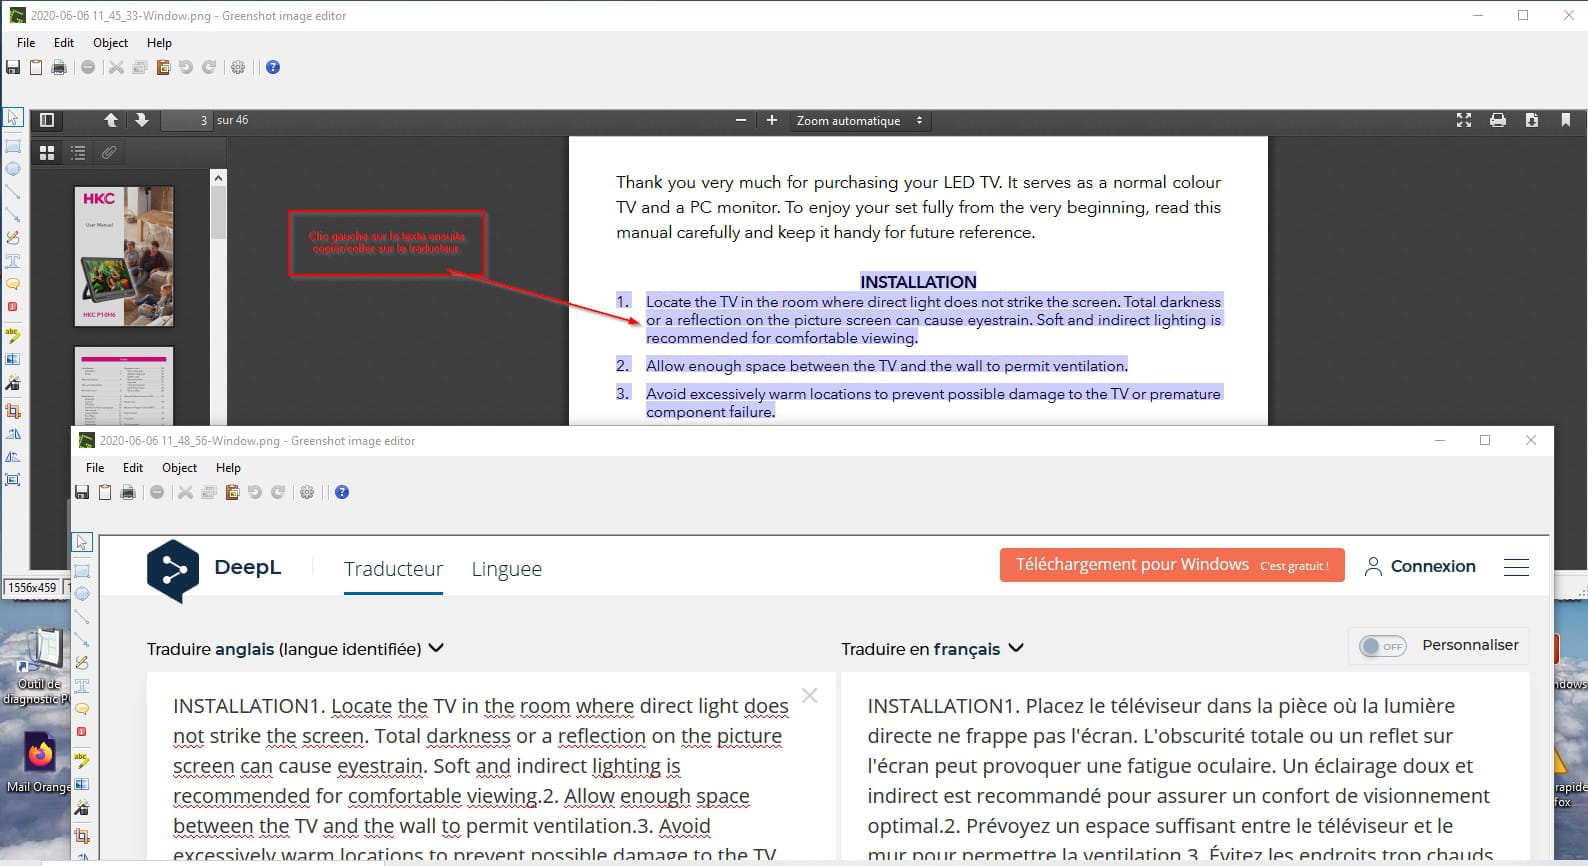Toggle the PDF sidebar panel
This screenshot has height=866, width=1588.
[46, 120]
